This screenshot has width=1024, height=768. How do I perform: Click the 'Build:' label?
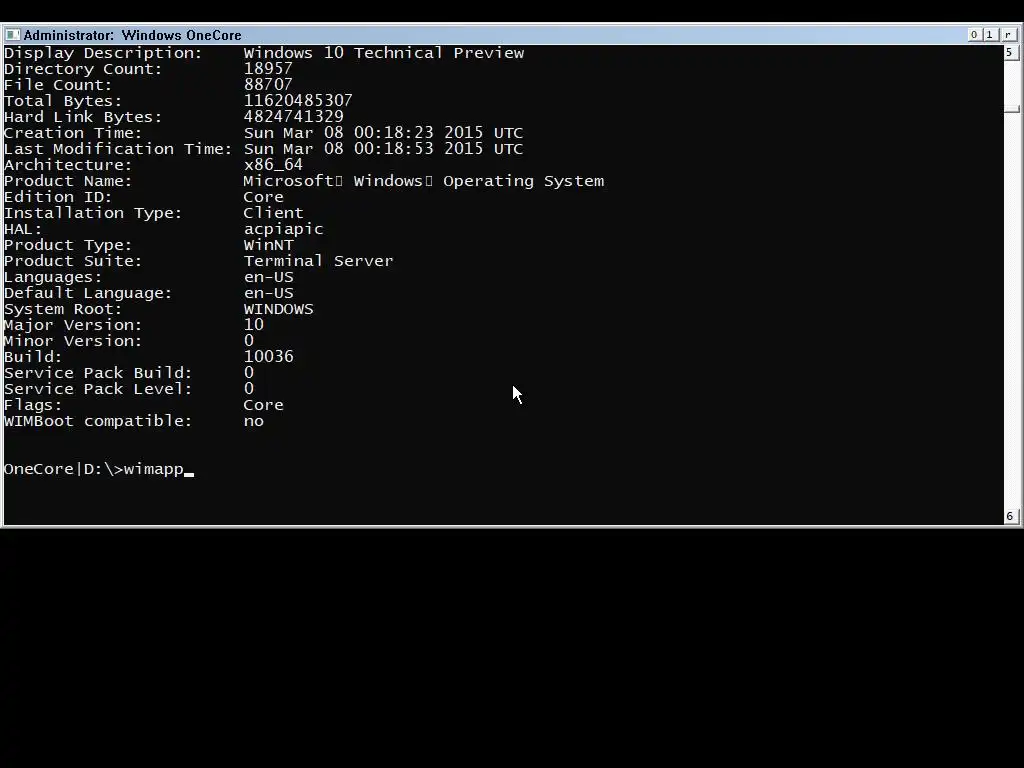pos(33,357)
